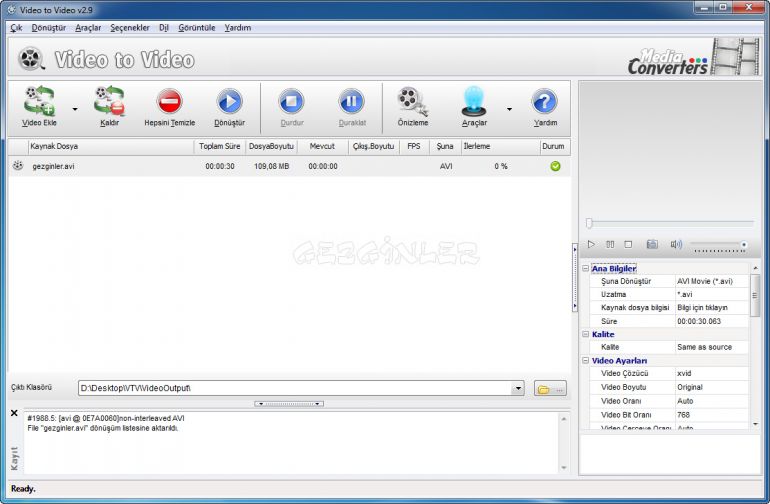Click Video Oranı value Auto
The image size is (770, 504).
coord(712,401)
